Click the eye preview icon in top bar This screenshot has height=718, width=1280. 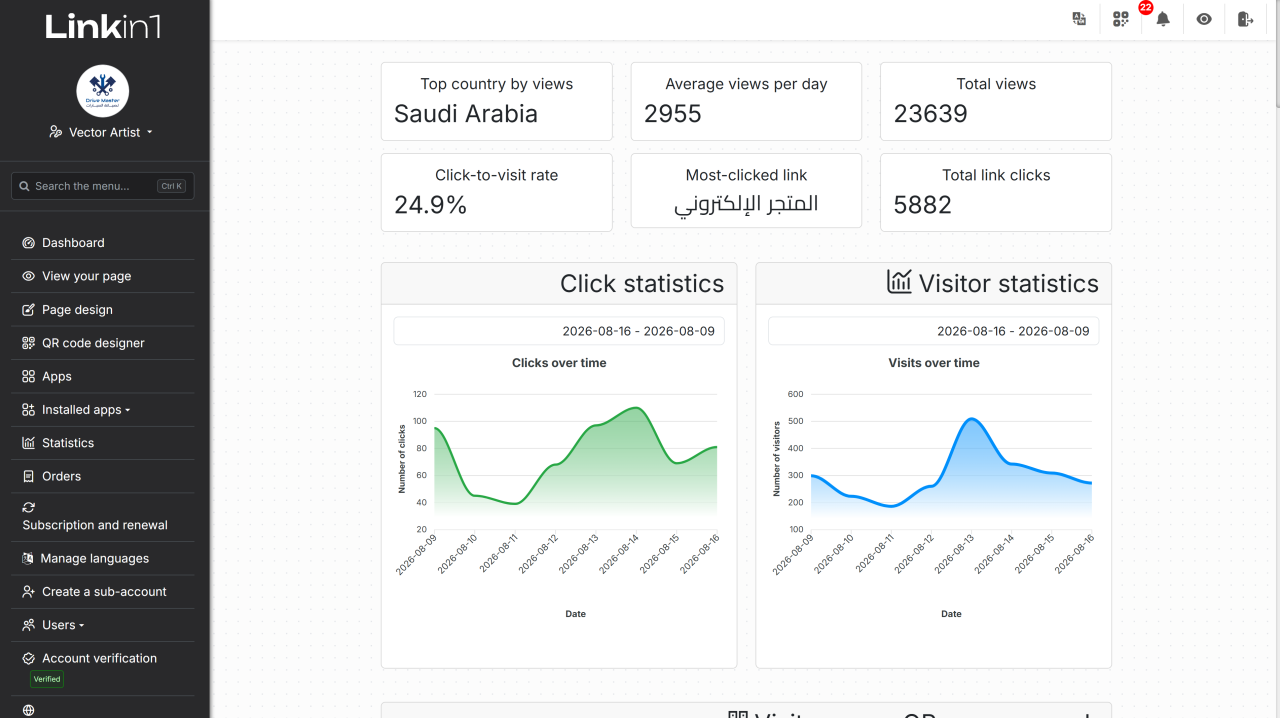coord(1204,19)
